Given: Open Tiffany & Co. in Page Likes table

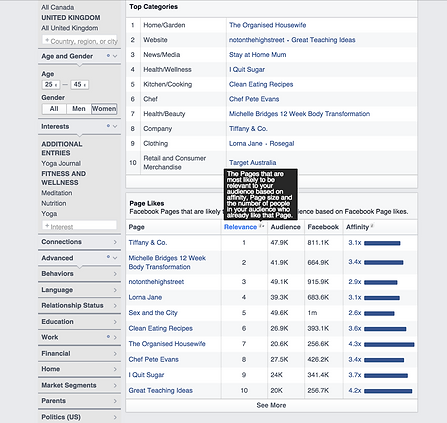Looking at the screenshot, I should point(148,243).
